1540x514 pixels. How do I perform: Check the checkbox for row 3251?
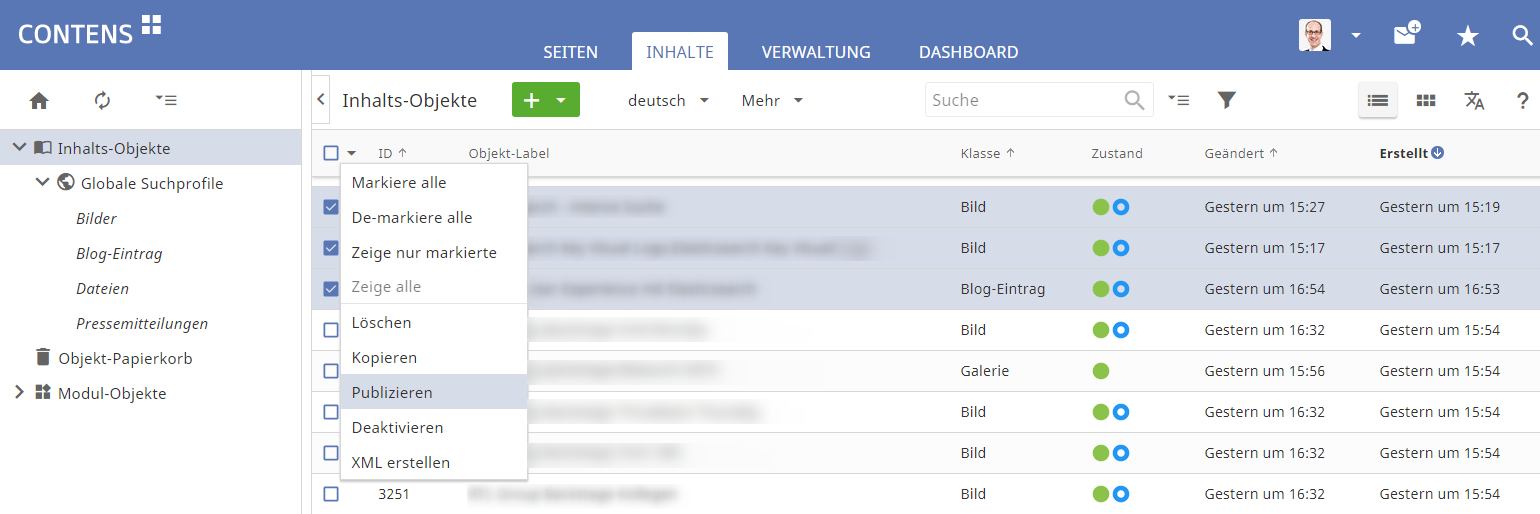click(x=331, y=494)
